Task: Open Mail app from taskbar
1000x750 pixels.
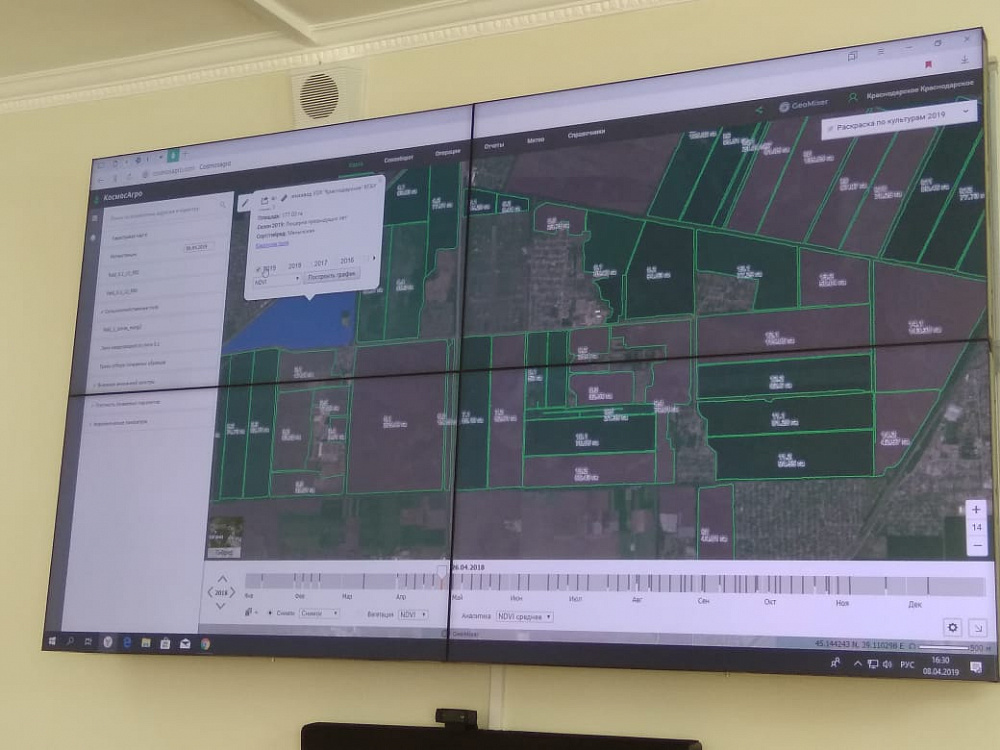Action: click(x=185, y=644)
